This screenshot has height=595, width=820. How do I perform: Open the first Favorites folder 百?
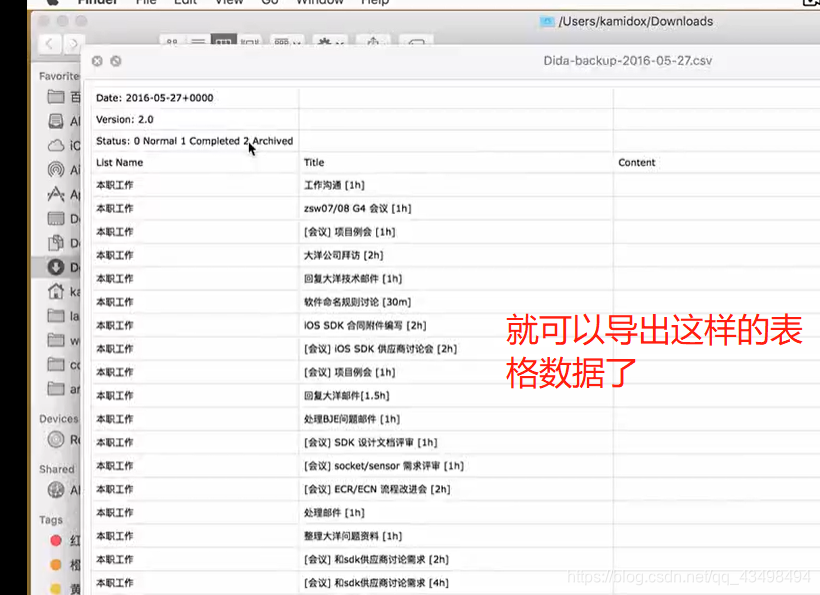63,97
